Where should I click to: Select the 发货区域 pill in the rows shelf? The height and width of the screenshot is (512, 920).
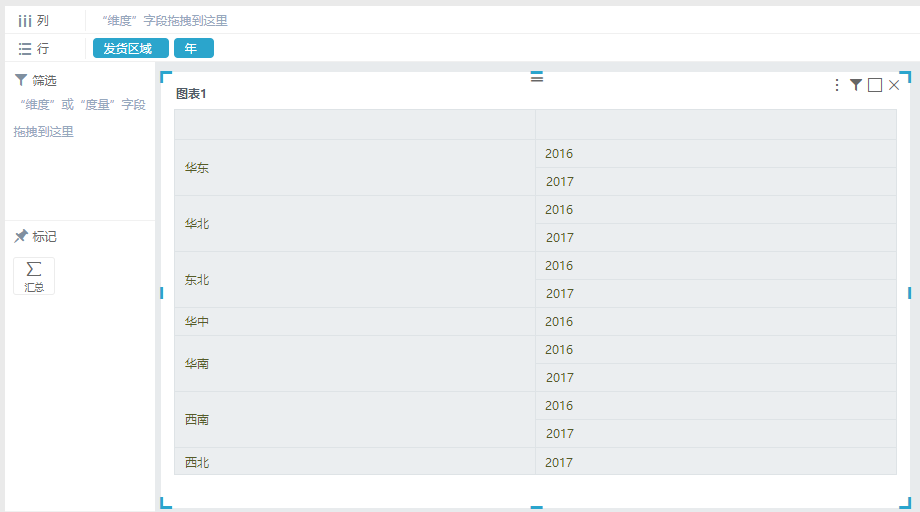[131, 48]
